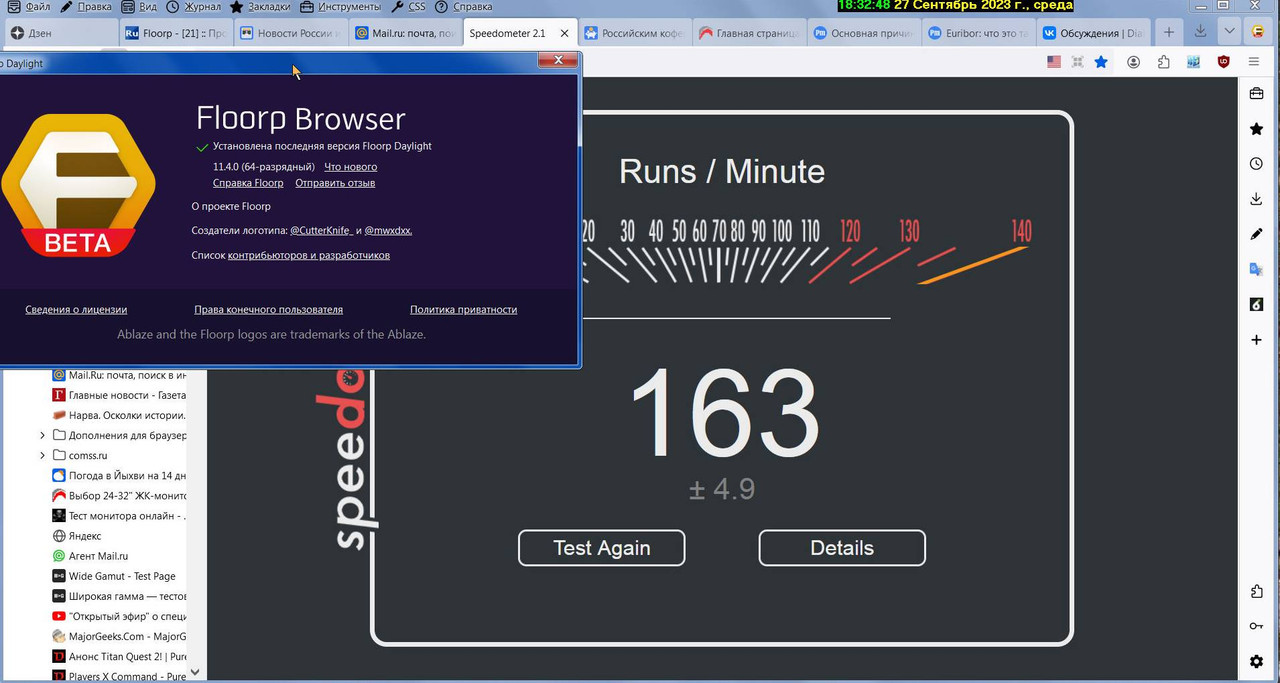Viewport: 1280px width, 683px height.
Task: Expand the comss.ru bookmark folder
Action: click(42, 455)
